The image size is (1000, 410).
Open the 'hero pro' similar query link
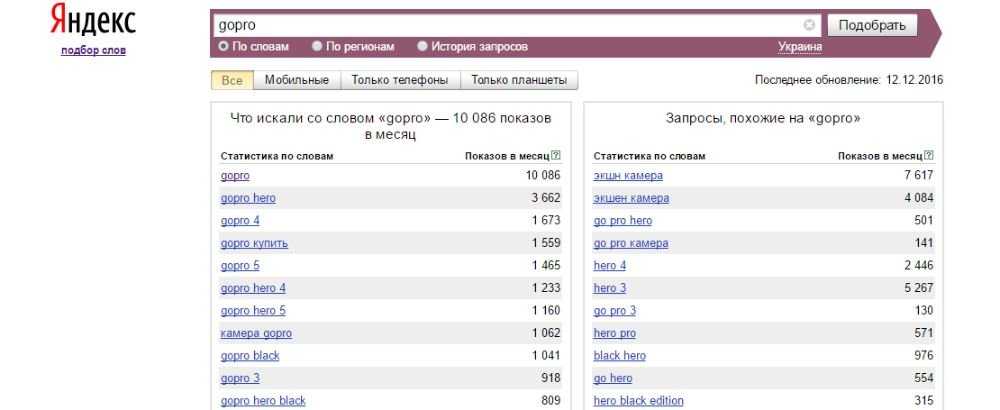[x=614, y=333]
